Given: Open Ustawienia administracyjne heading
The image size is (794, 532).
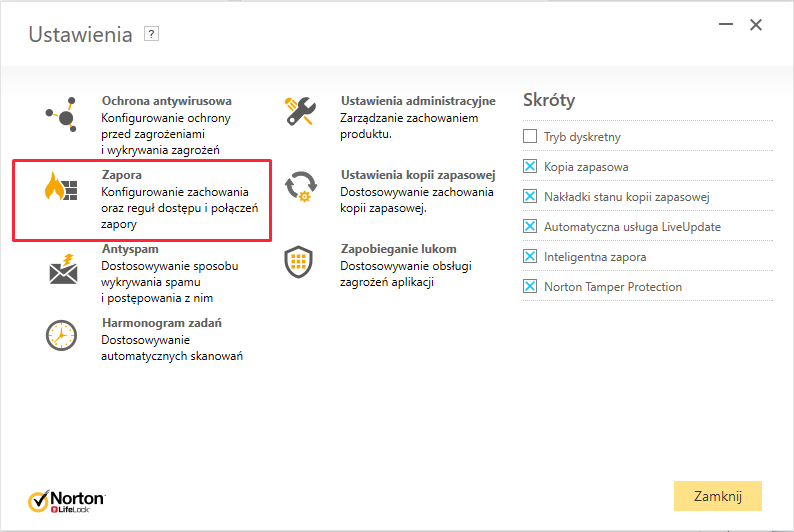Looking at the screenshot, I should [x=418, y=101].
